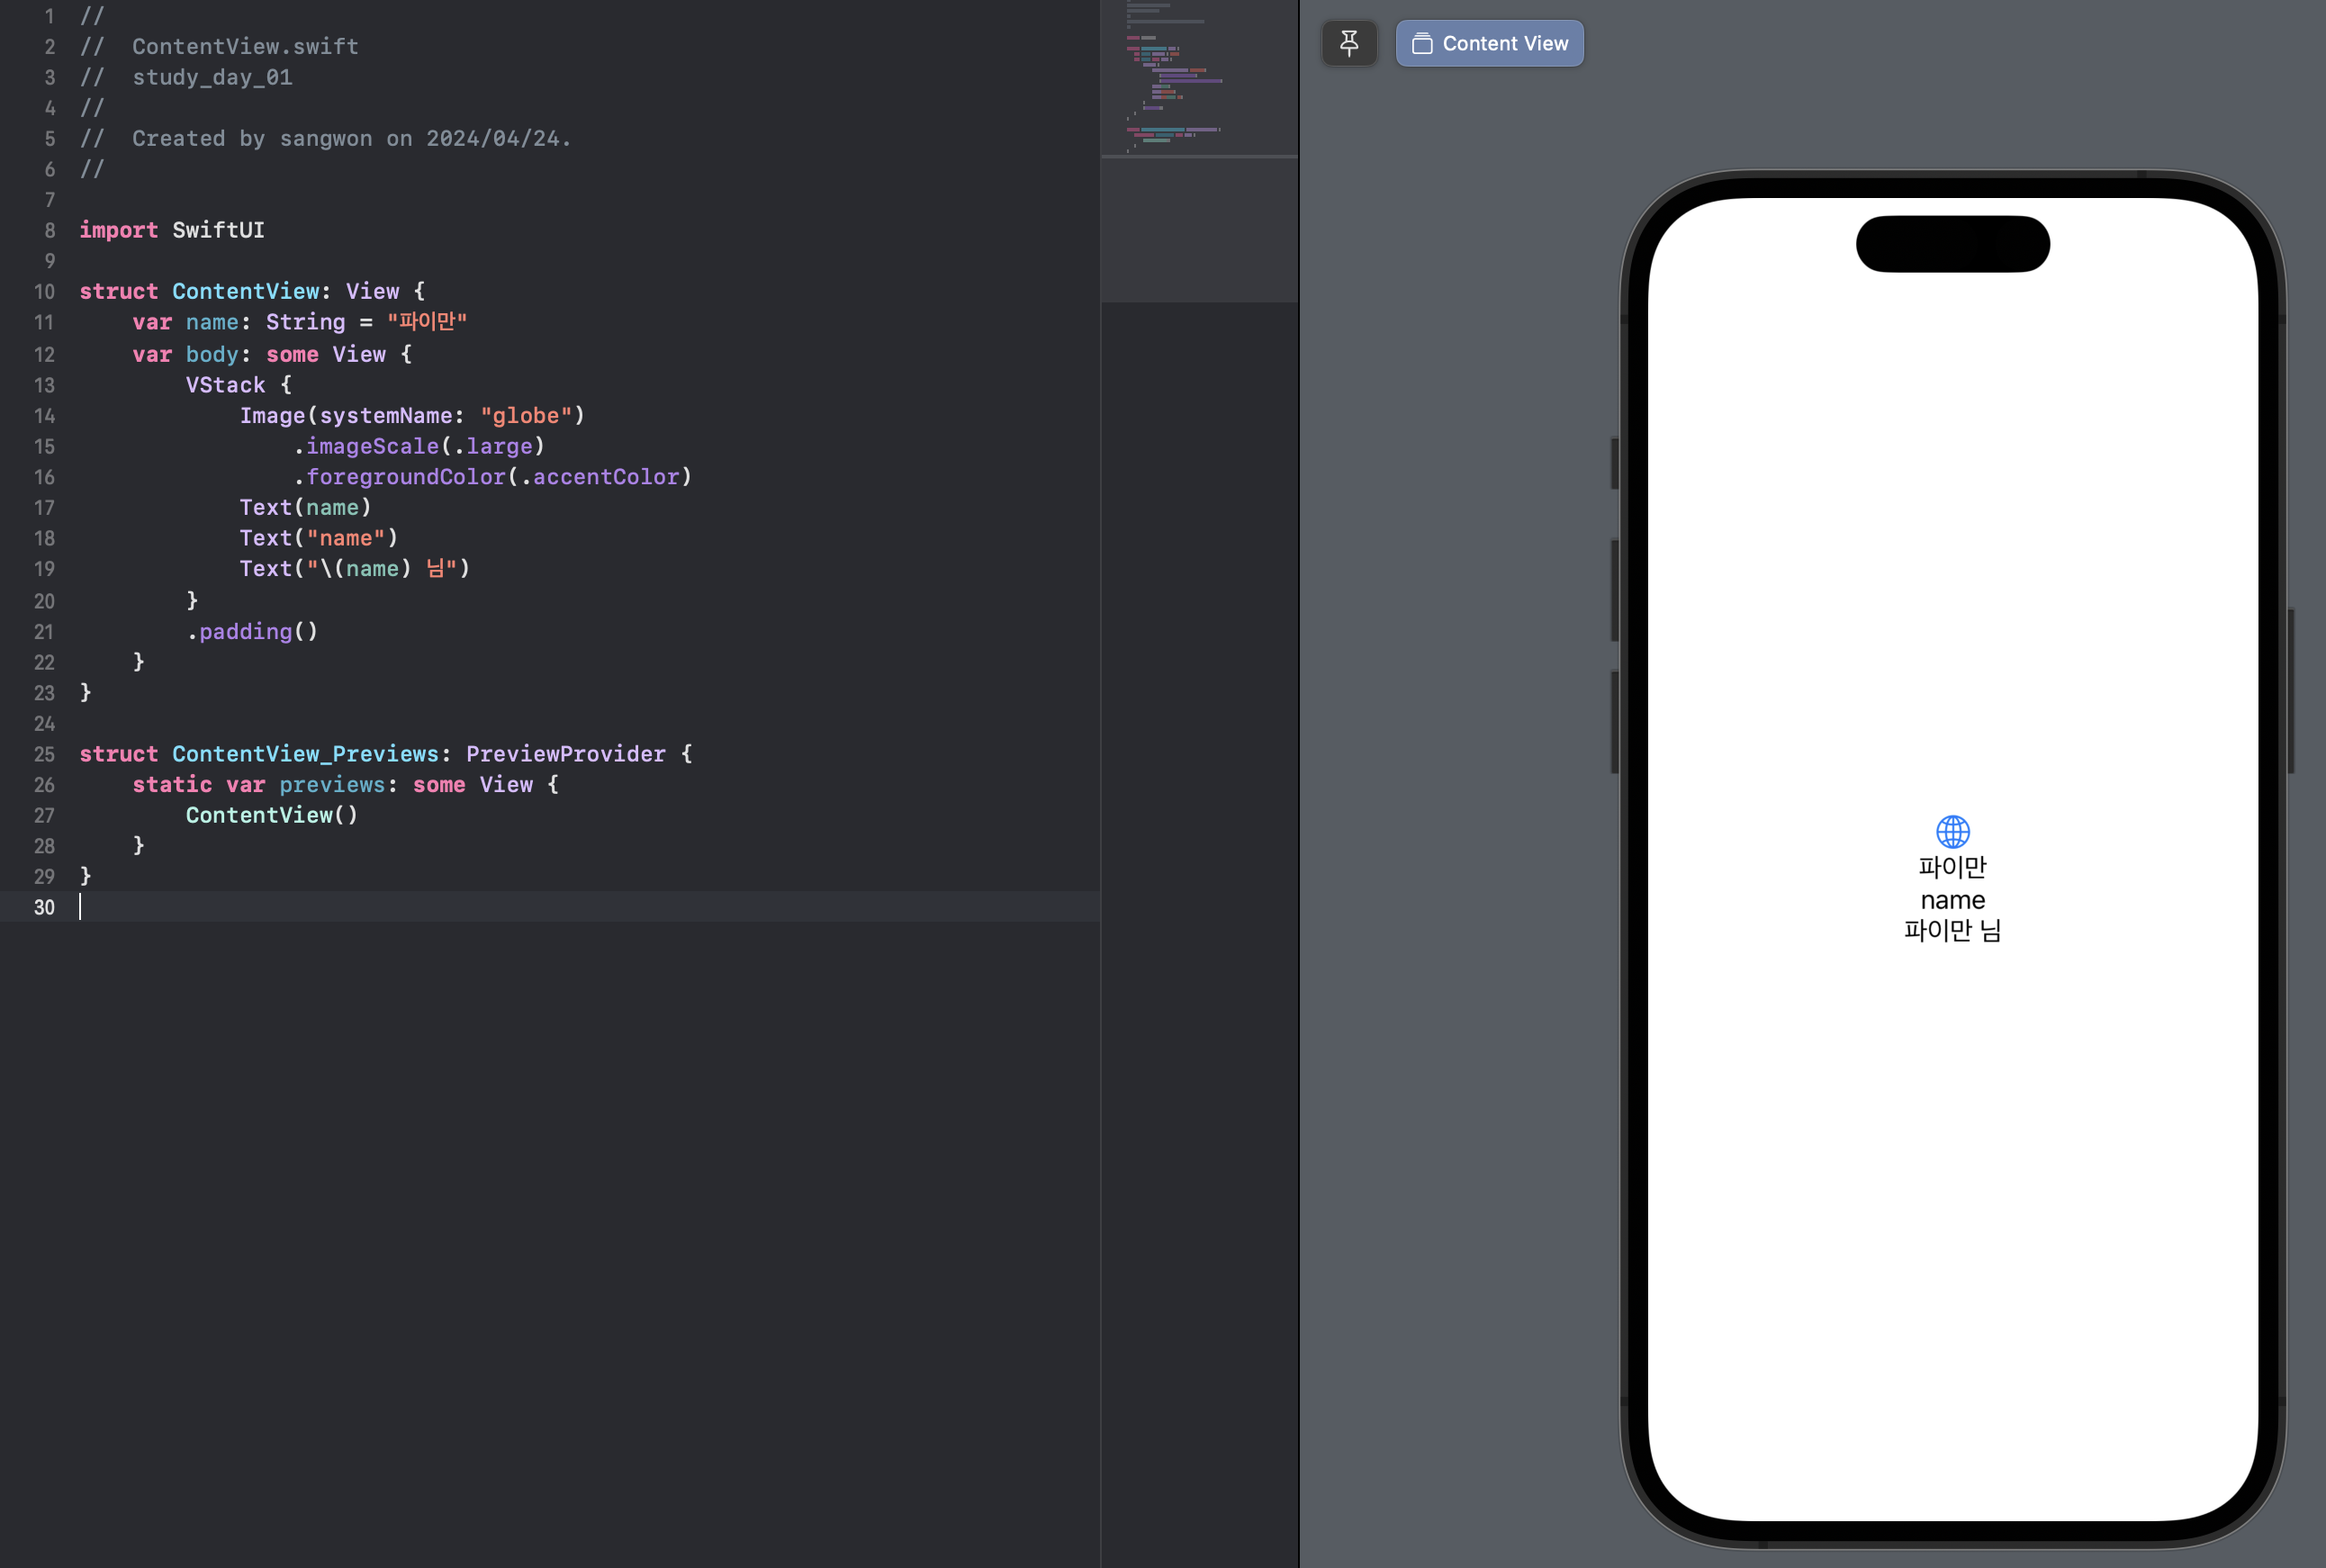The width and height of the screenshot is (2326, 1568).
Task: Click 'ContentView()' call on line 27
Action: pos(272,815)
